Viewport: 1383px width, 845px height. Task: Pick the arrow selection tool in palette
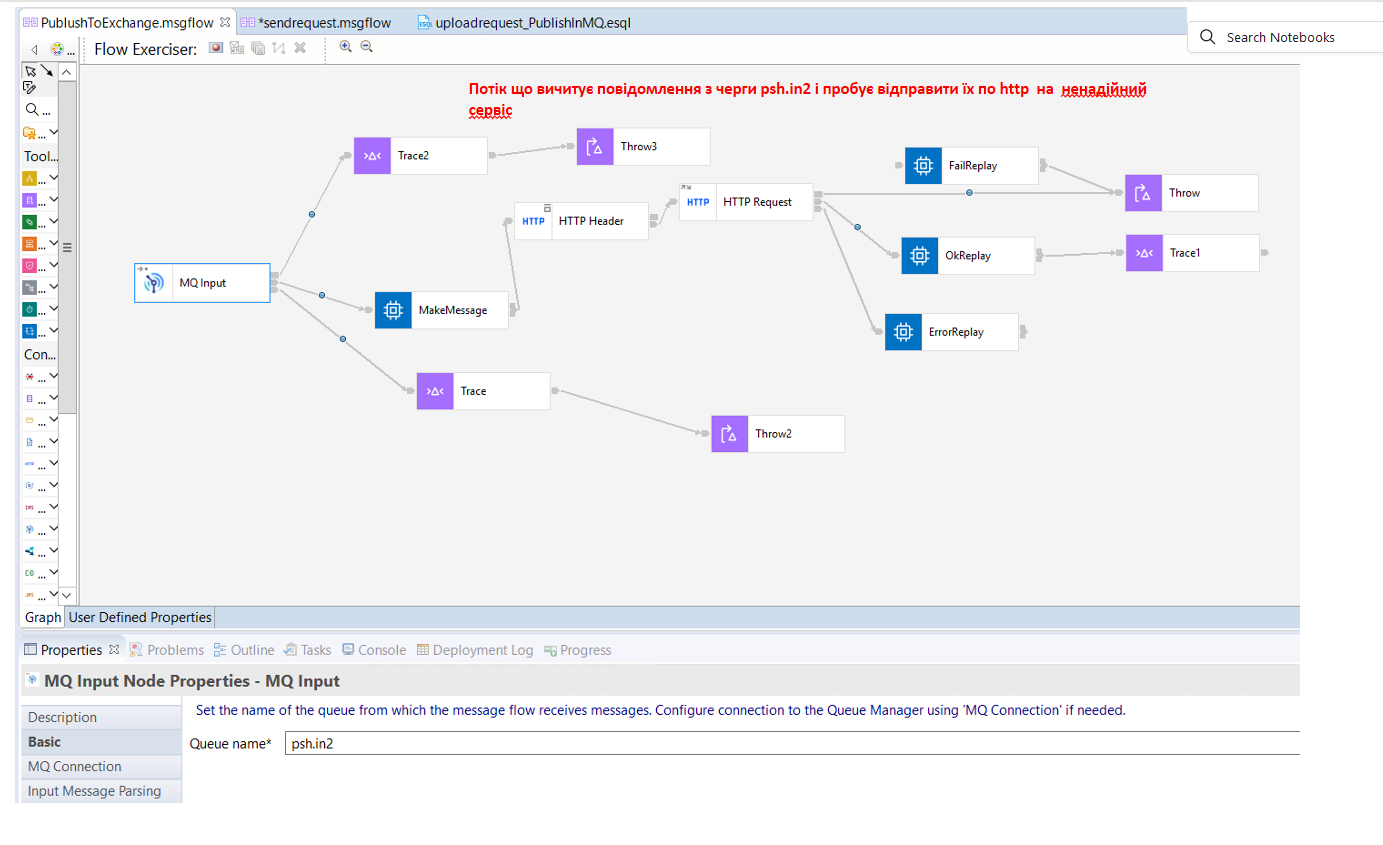30,71
